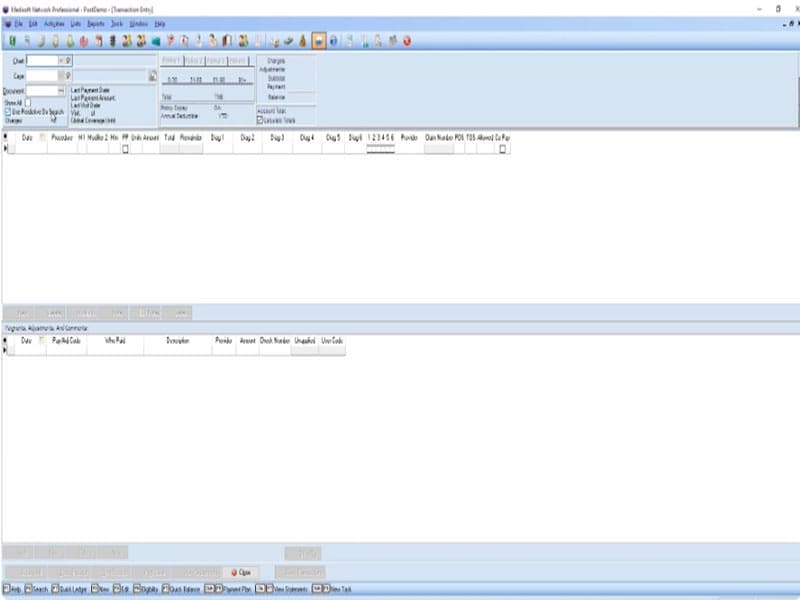
Task: Enable the Show All checkbox
Action: coord(28,102)
